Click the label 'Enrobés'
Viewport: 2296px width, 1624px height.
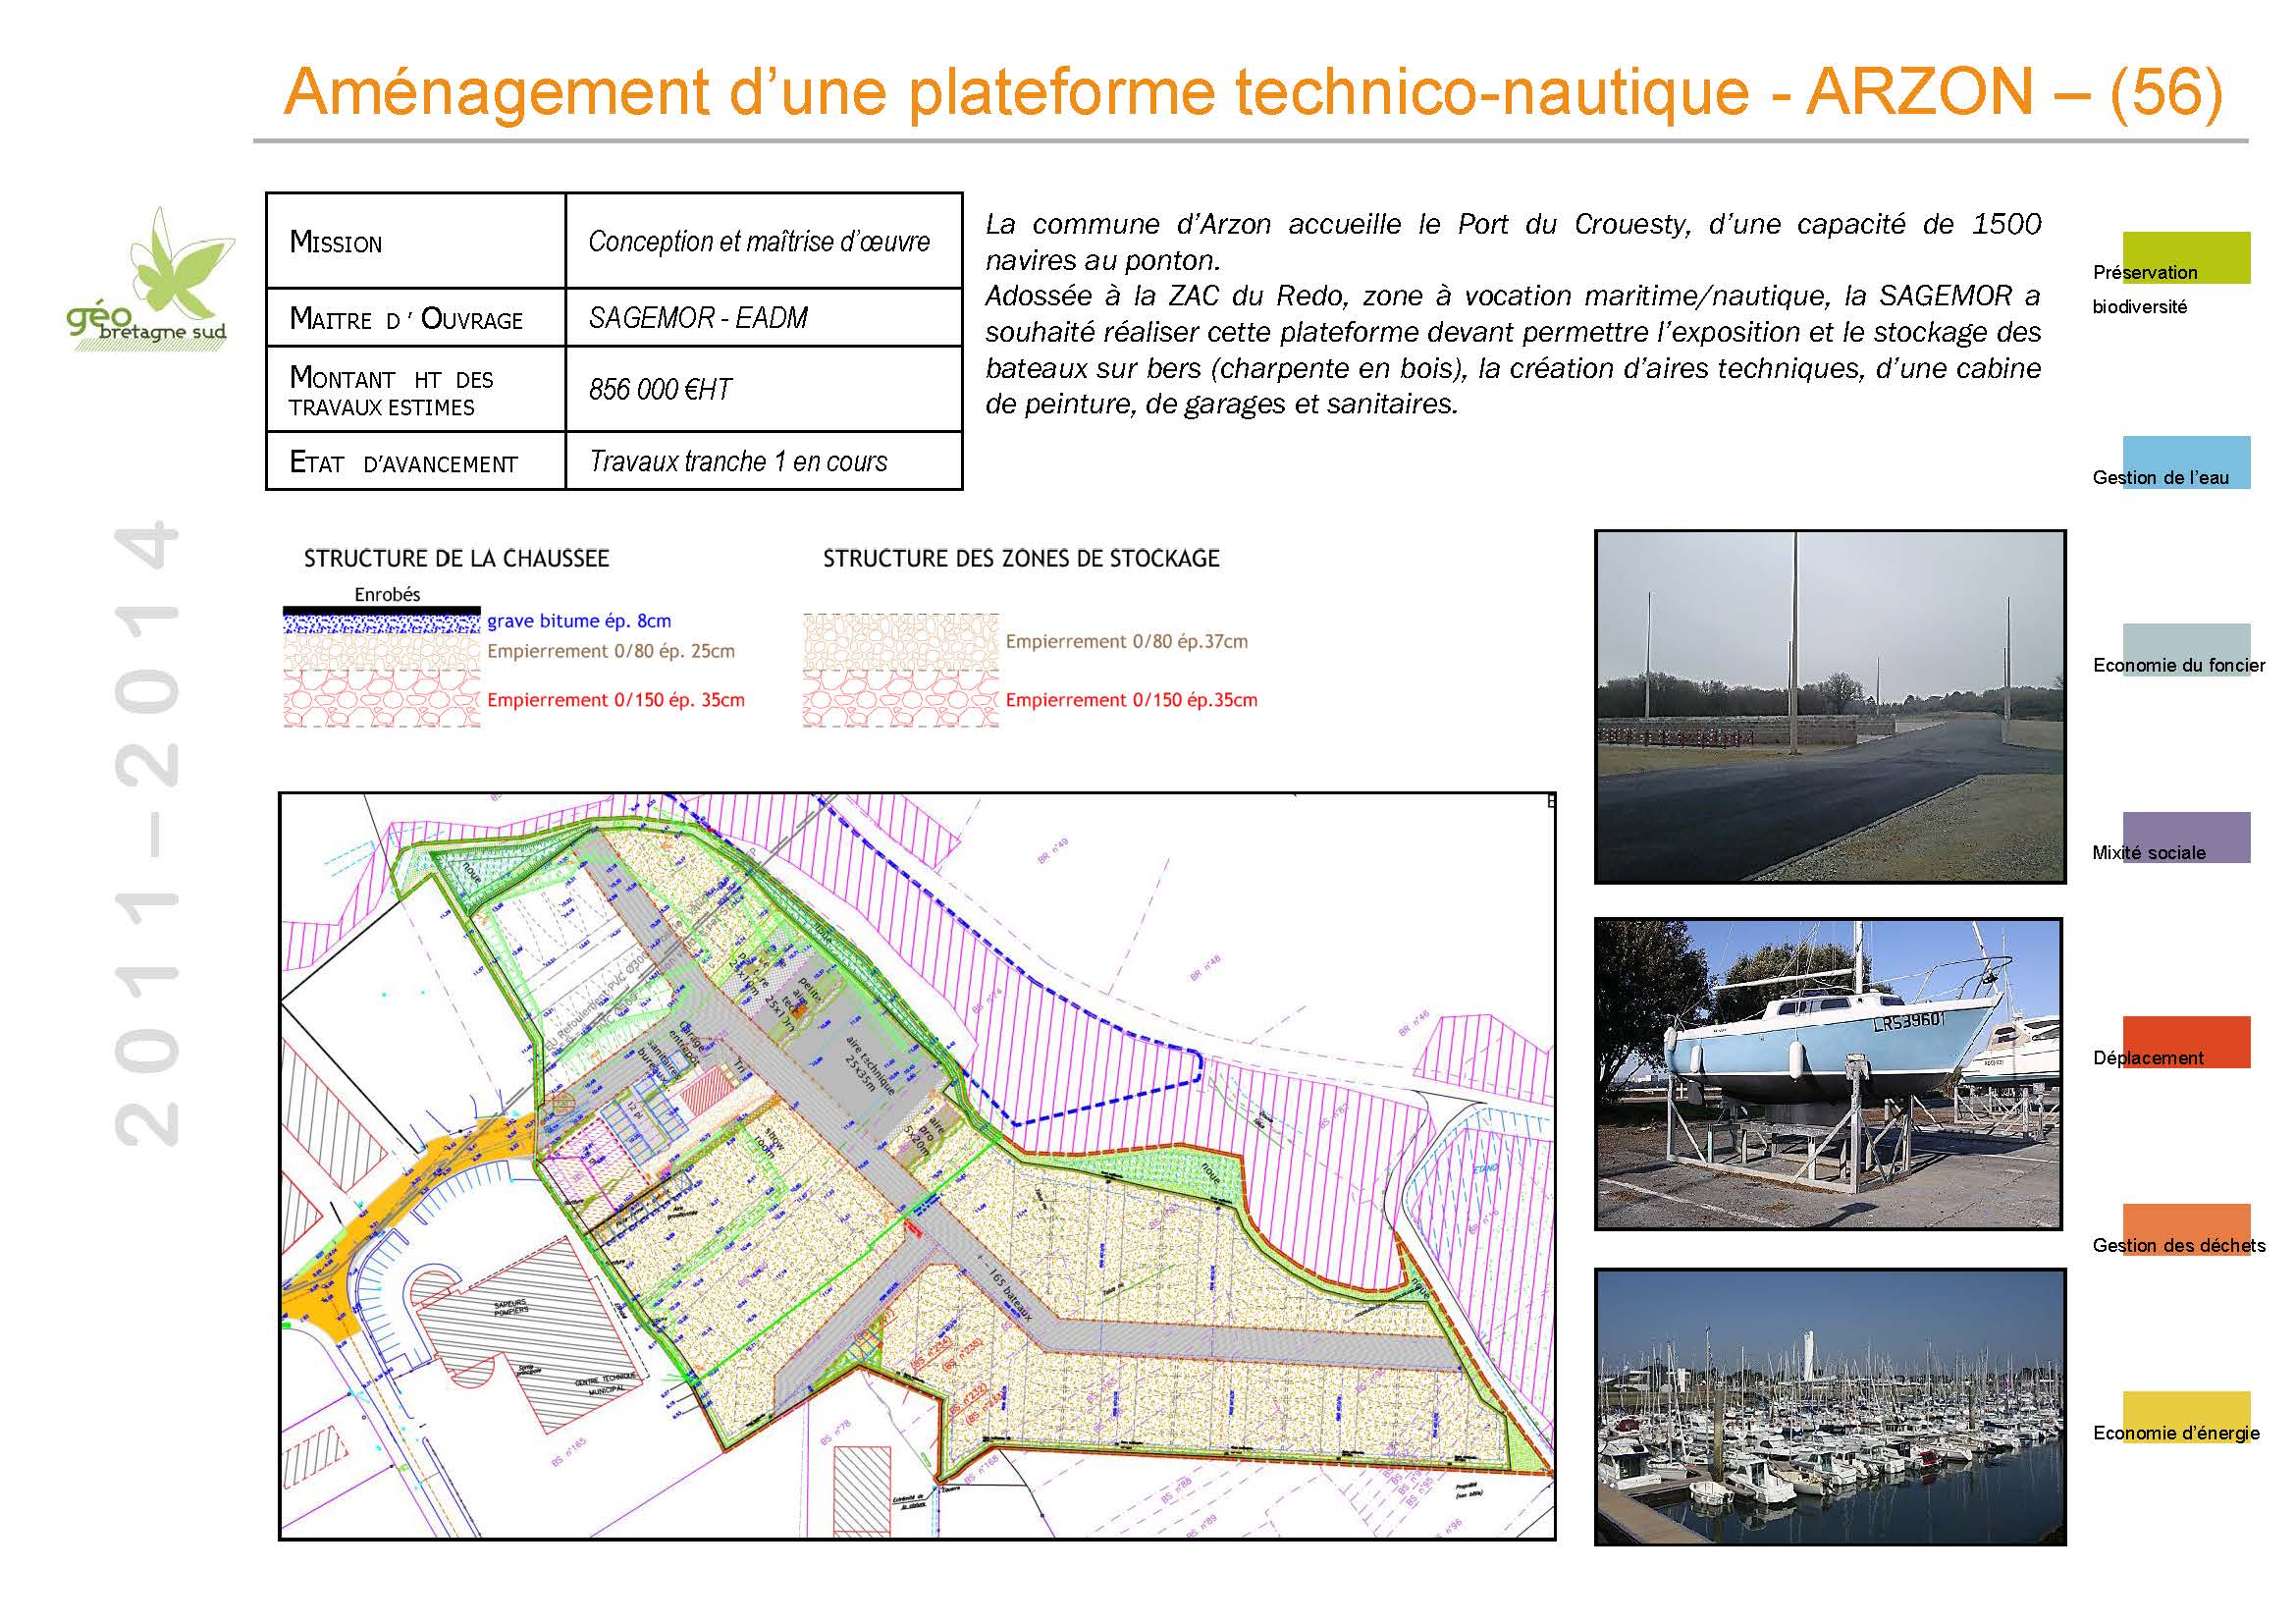[387, 594]
